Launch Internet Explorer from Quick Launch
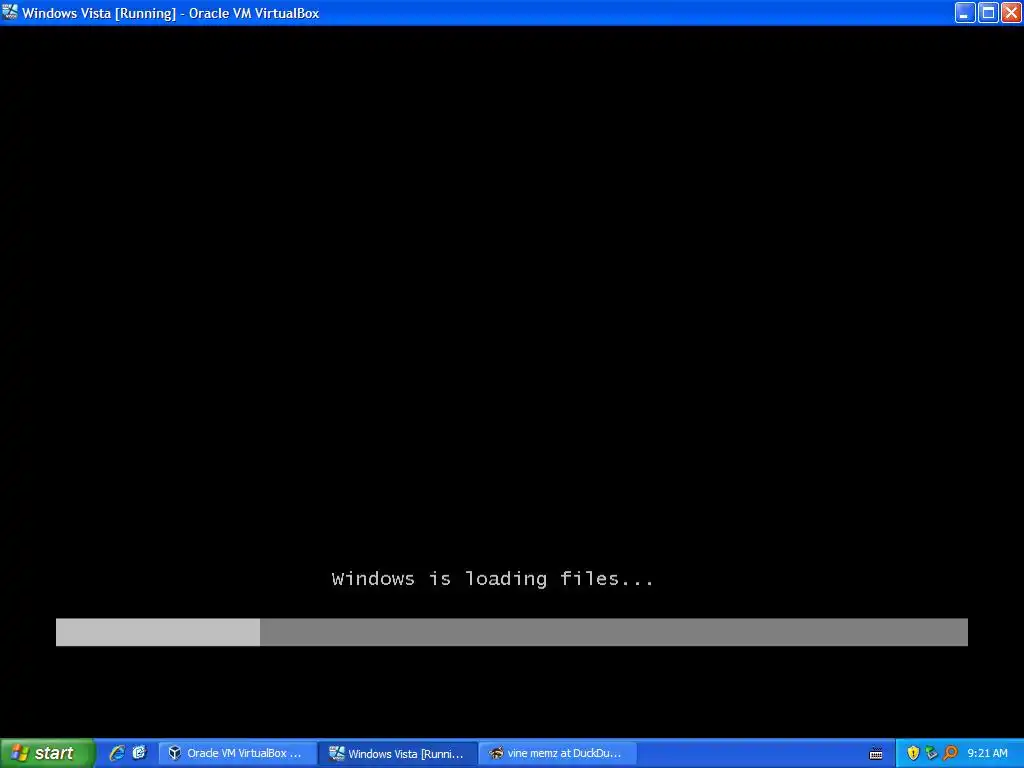 tap(117, 753)
